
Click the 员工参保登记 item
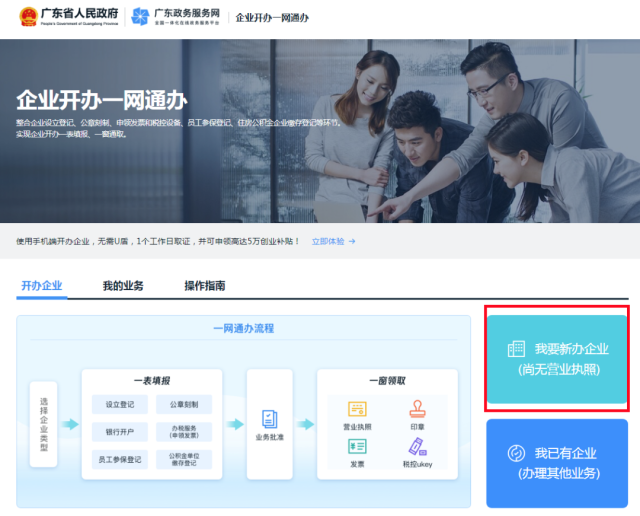point(120,460)
